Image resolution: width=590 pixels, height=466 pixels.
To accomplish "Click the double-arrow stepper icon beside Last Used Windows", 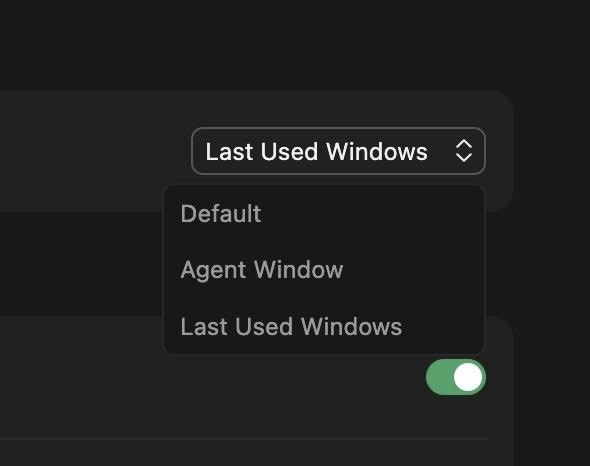I will (464, 151).
